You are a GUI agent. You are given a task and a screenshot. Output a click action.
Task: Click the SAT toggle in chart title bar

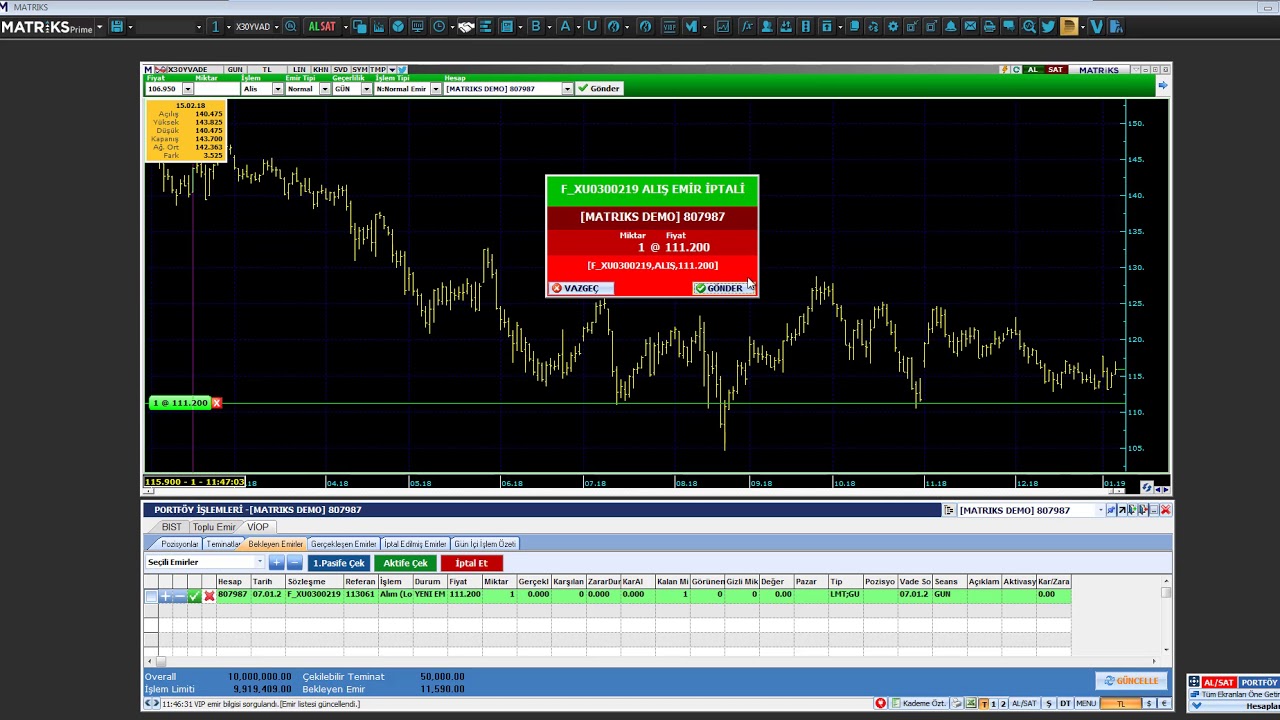tap(1055, 70)
